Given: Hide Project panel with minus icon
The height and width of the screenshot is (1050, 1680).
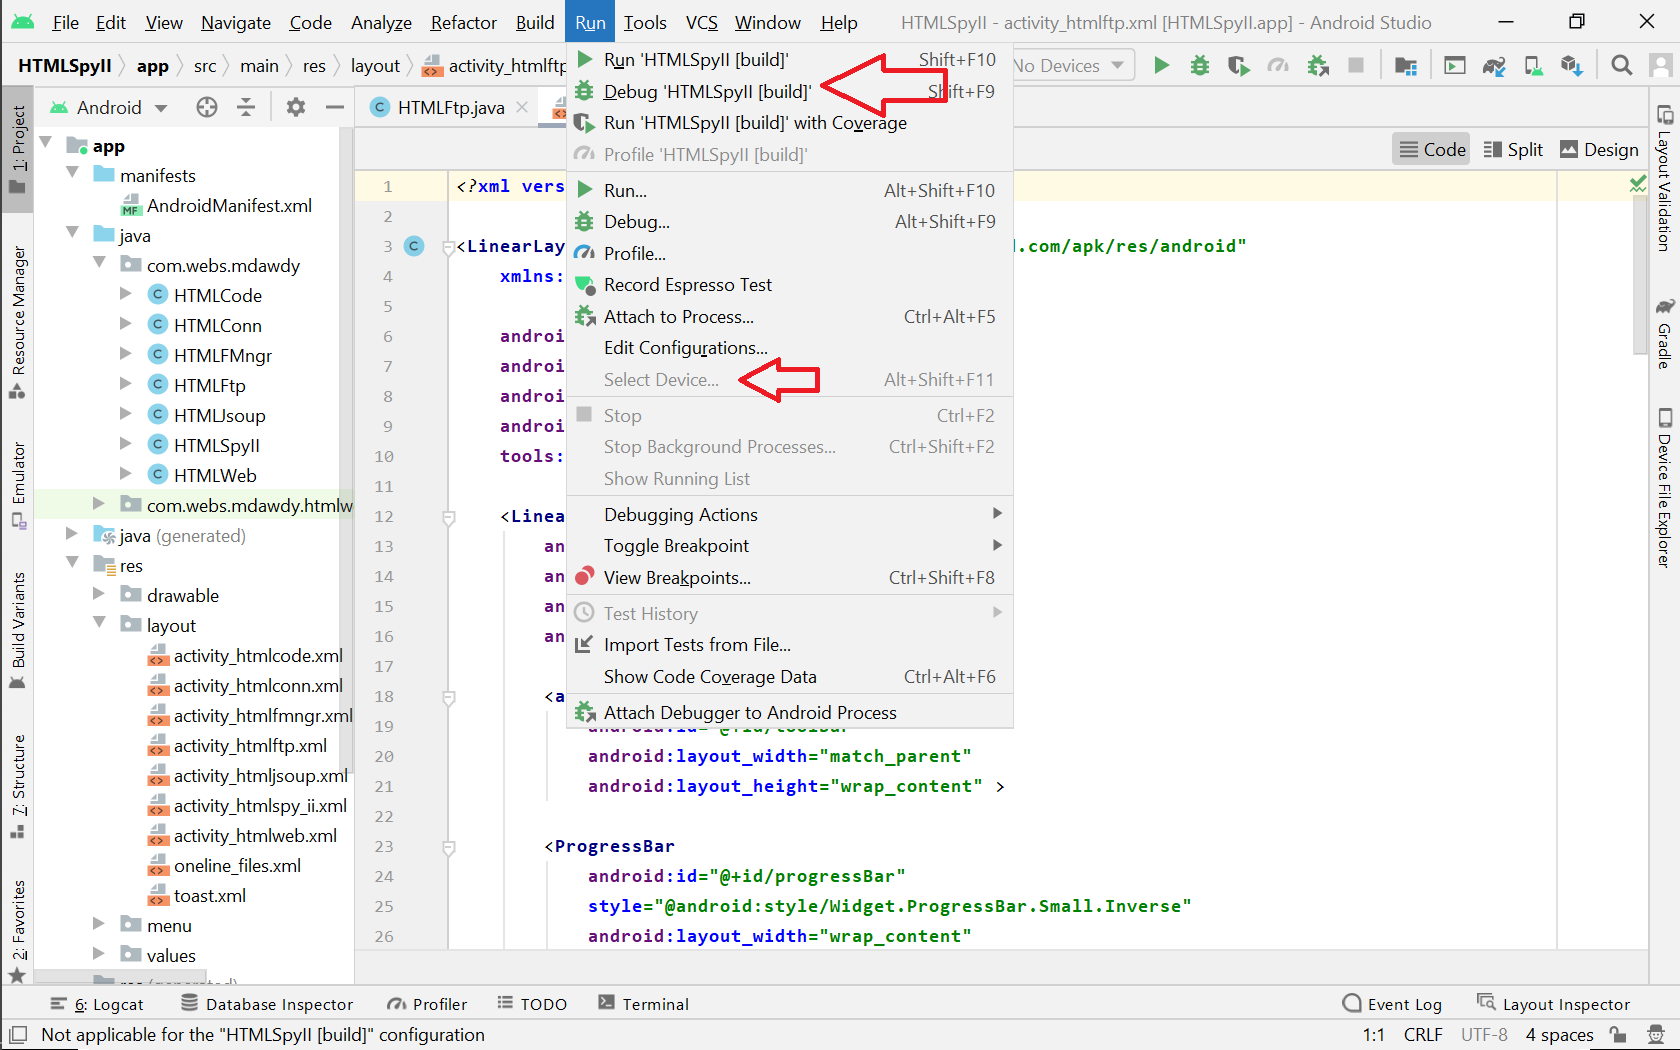Looking at the screenshot, I should [335, 107].
